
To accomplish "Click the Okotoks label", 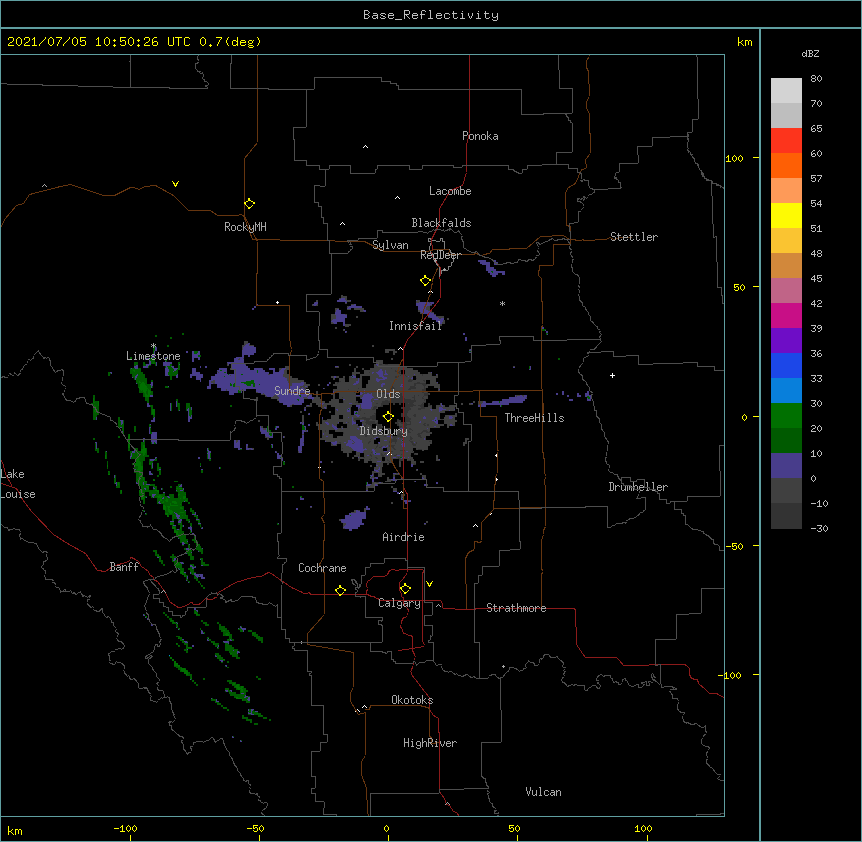I will pos(412,700).
